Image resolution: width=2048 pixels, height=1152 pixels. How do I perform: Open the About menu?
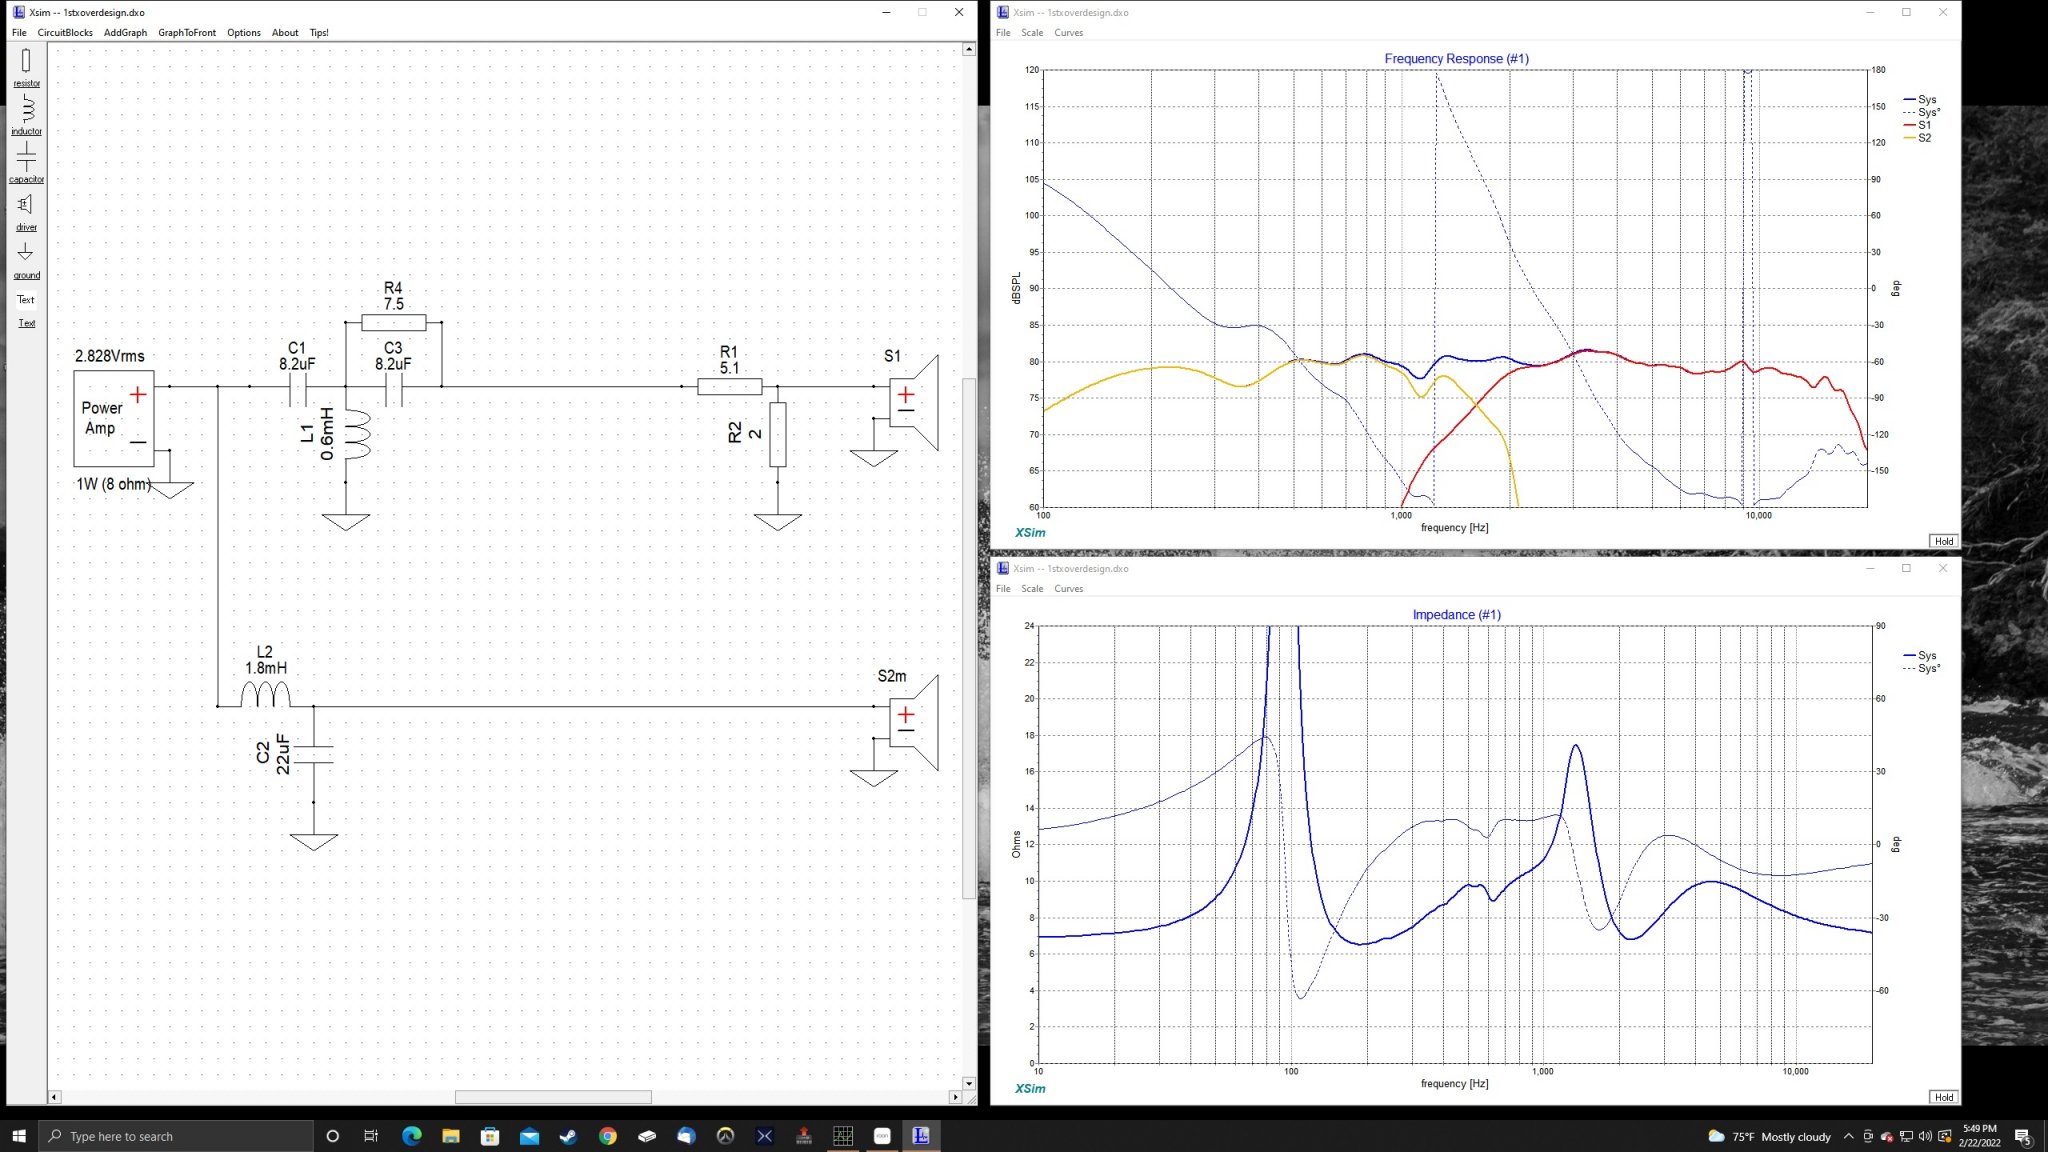285,33
